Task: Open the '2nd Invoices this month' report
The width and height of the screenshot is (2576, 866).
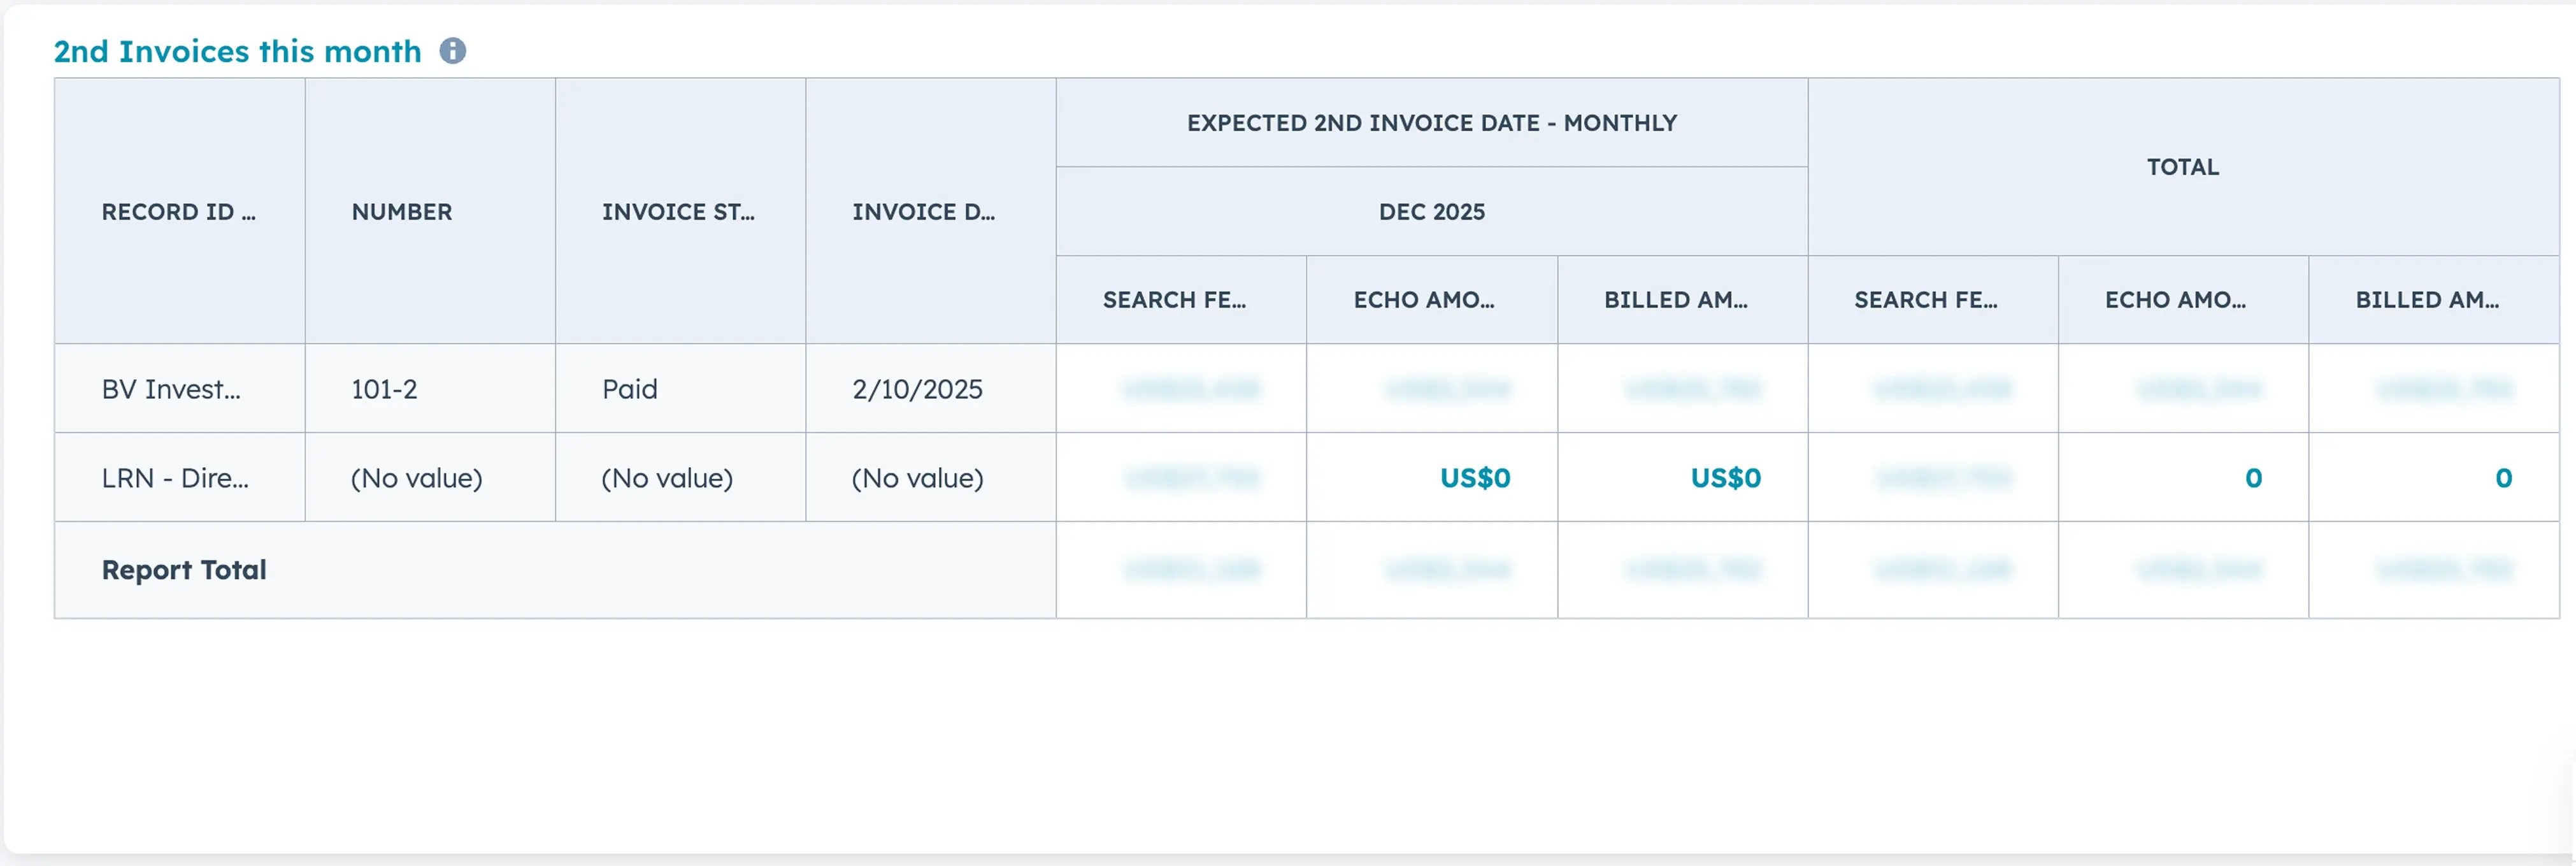Action: click(237, 50)
